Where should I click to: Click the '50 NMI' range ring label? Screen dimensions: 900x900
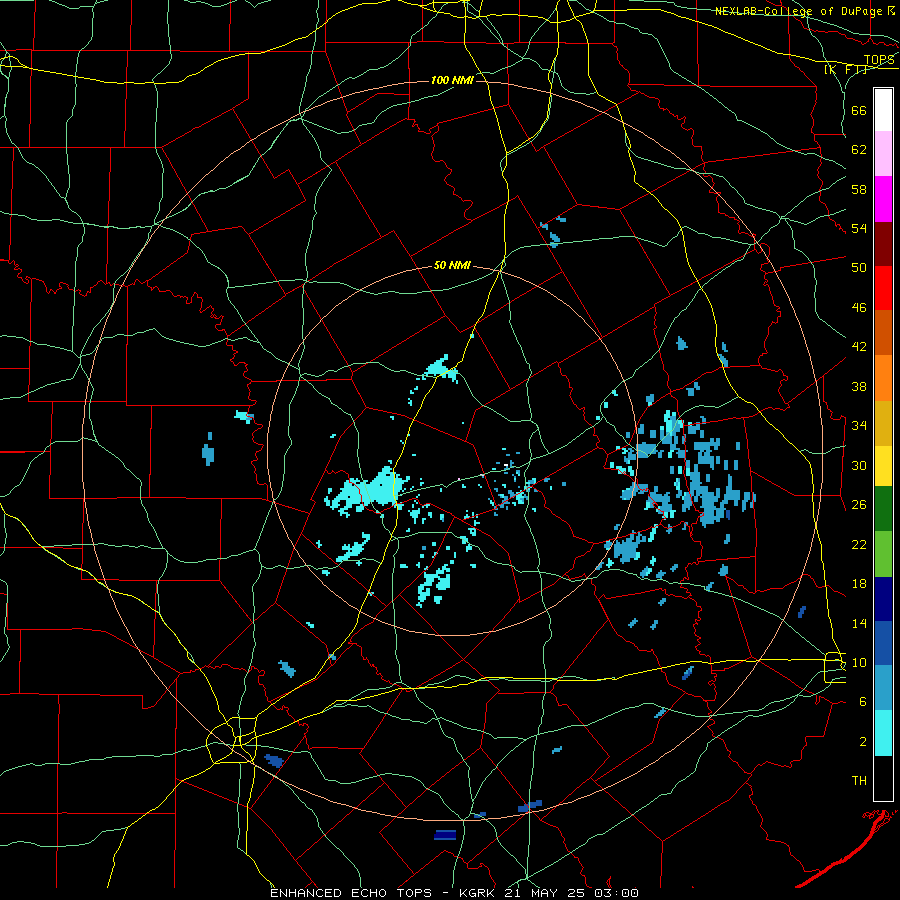452,265
